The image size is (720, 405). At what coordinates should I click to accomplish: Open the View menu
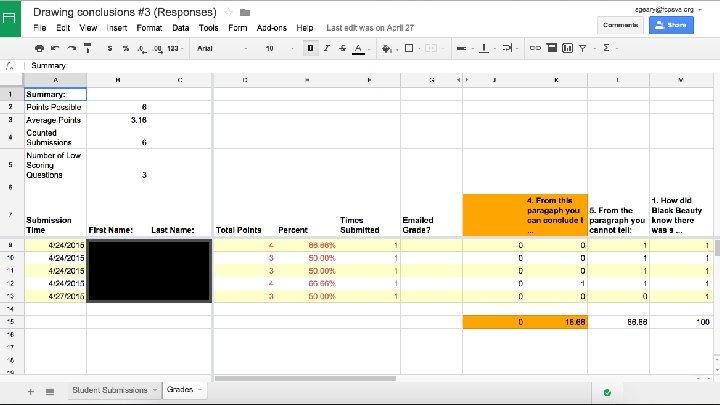(x=88, y=28)
